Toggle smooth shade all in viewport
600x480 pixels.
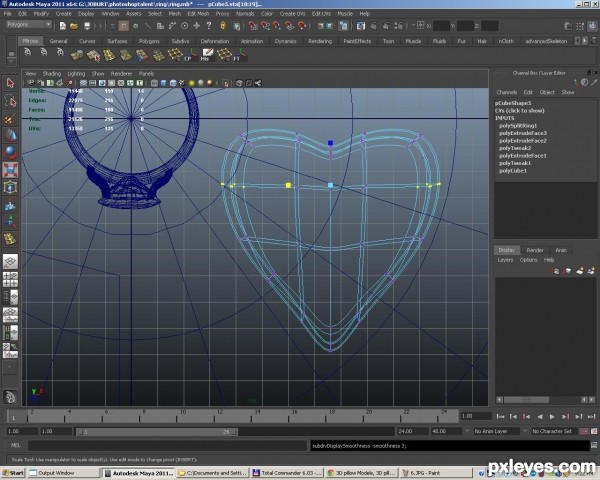[x=164, y=83]
